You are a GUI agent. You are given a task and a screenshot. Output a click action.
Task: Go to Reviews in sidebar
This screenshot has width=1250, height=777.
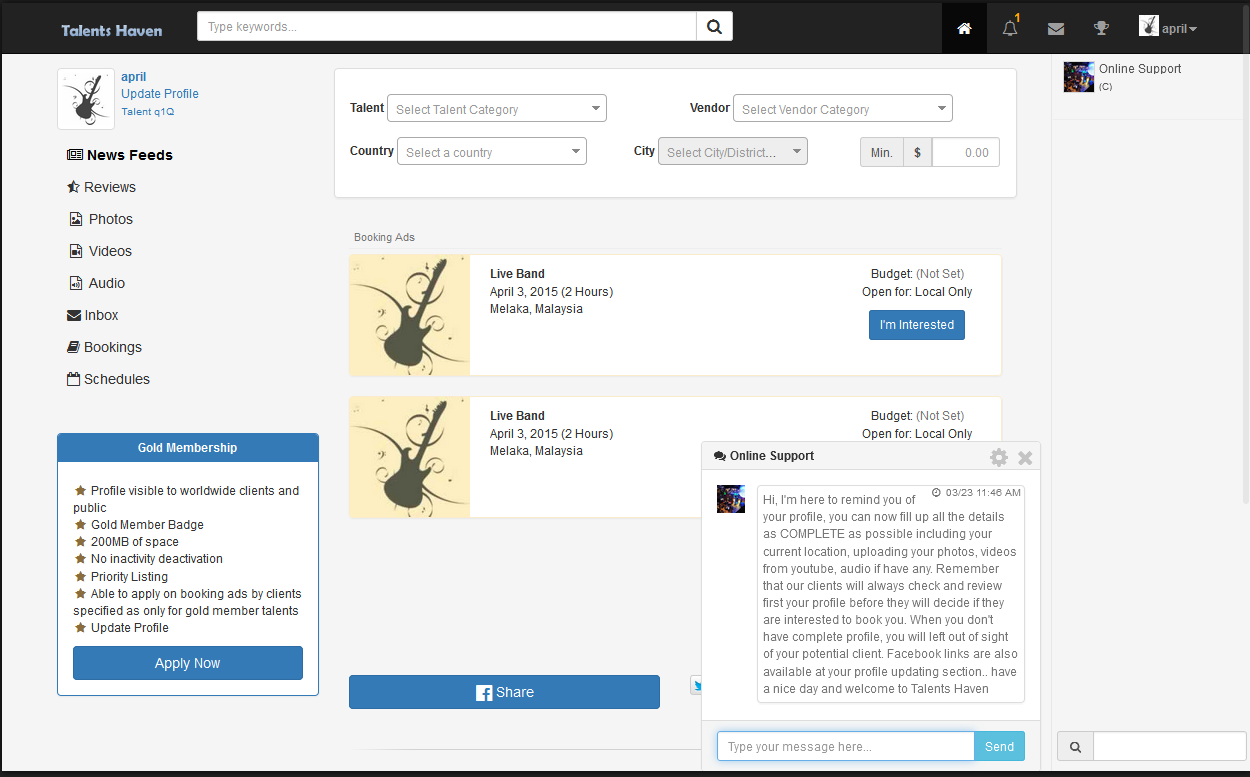tap(109, 187)
